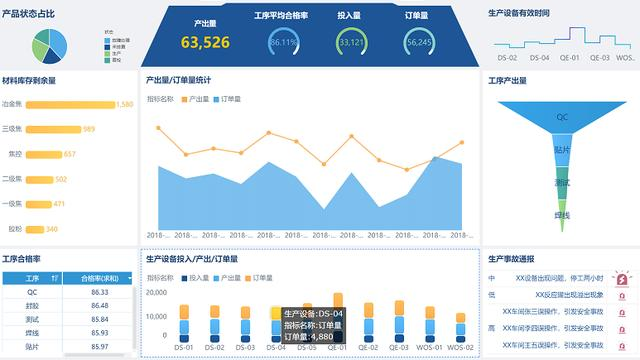Click alarm icon in 李四误操作 row

[x=622, y=329]
